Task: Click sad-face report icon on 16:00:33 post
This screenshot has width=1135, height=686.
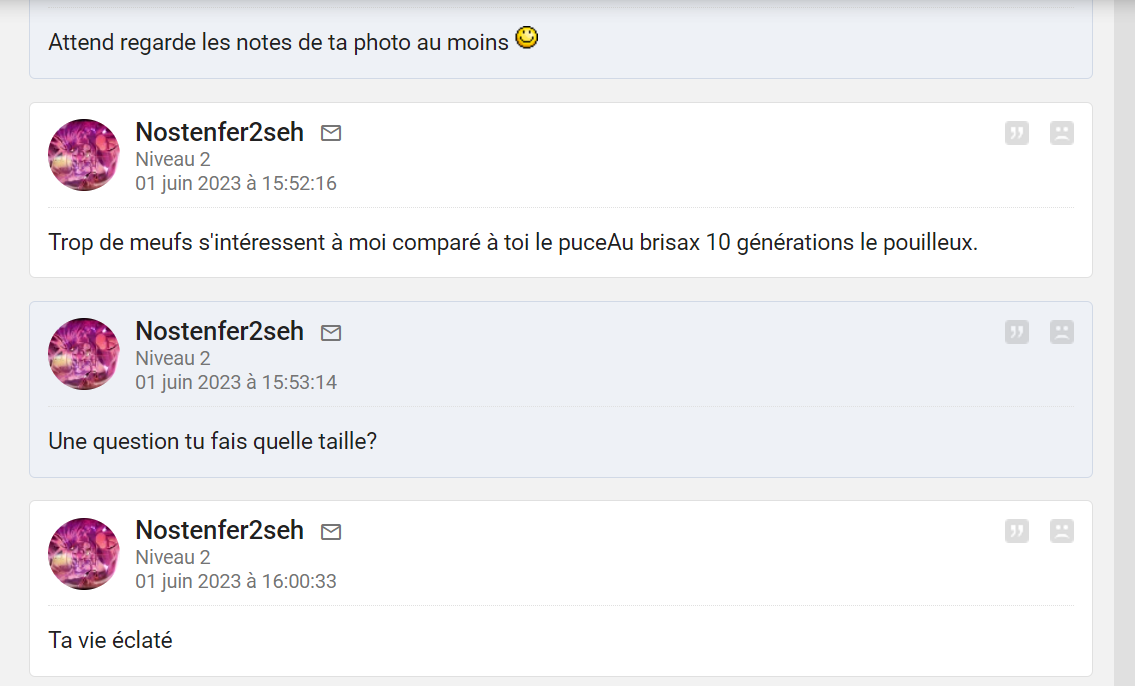Action: pyautogui.click(x=1062, y=531)
